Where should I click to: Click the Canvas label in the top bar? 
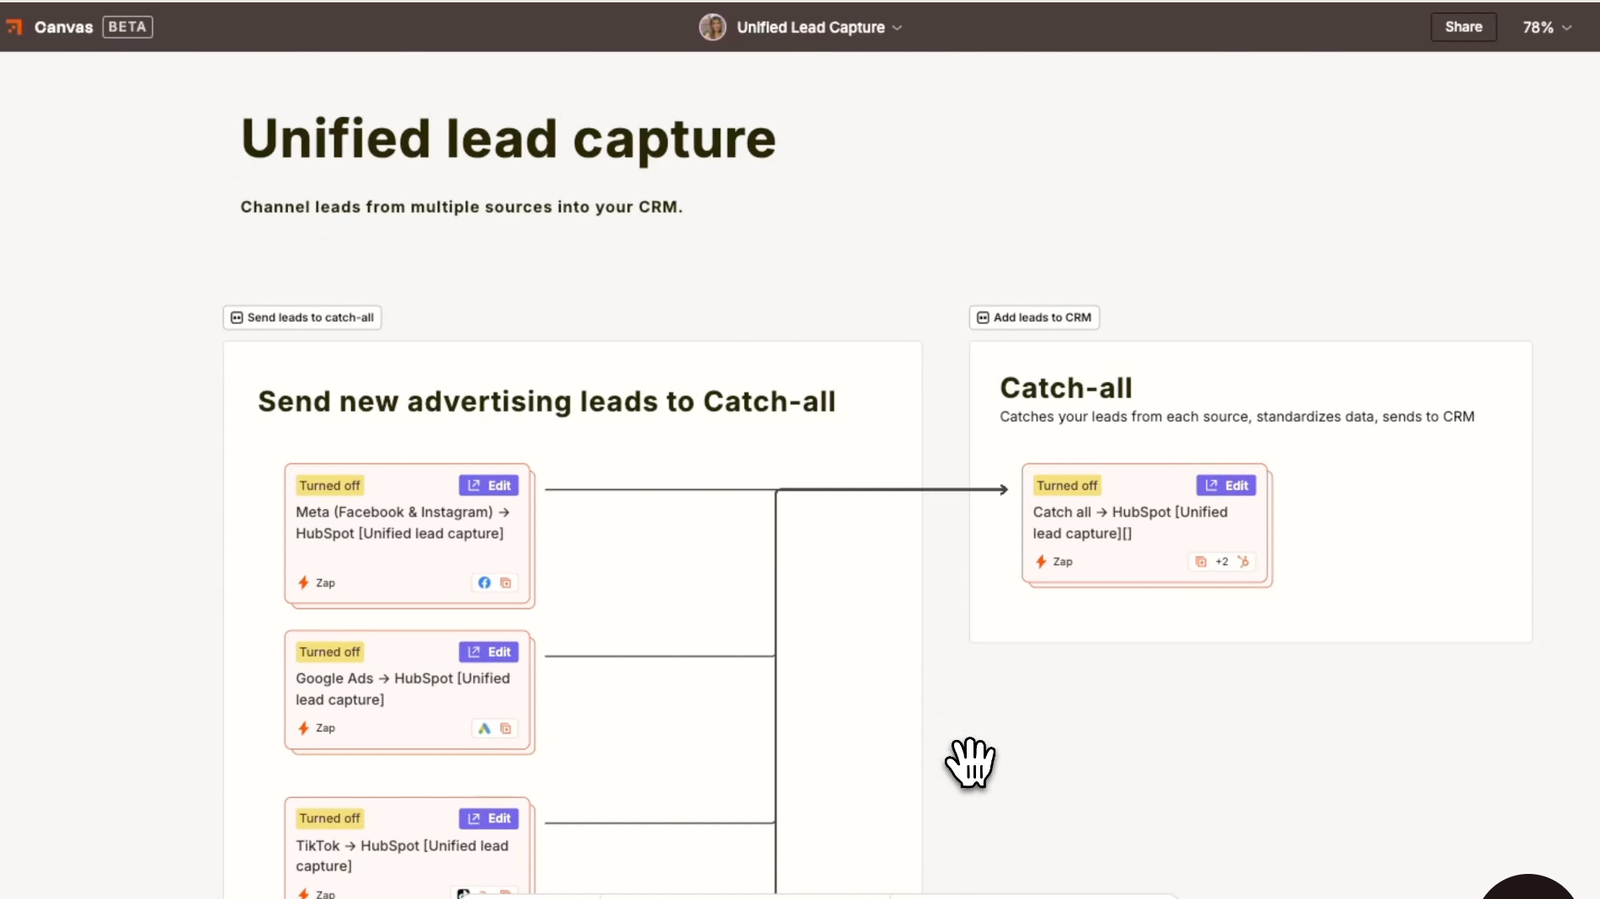pos(63,27)
